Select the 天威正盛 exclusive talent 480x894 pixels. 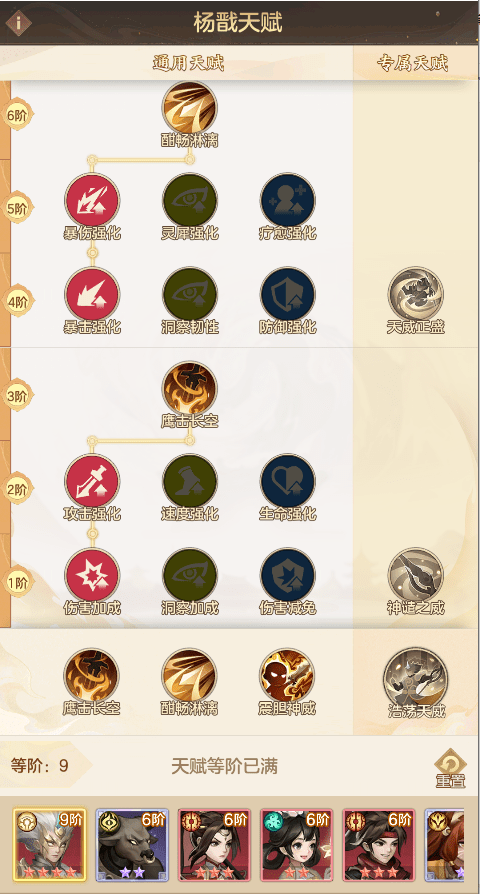tap(416, 294)
